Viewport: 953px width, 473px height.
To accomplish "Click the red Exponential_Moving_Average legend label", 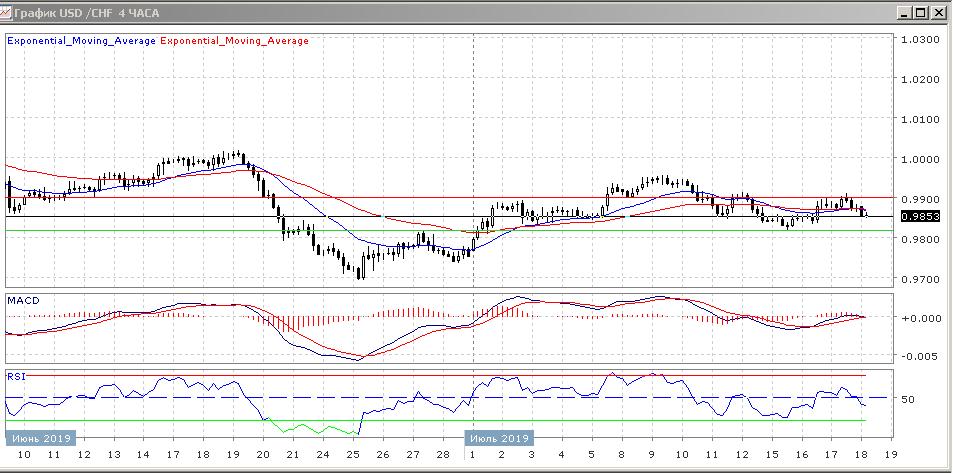I will coord(234,41).
